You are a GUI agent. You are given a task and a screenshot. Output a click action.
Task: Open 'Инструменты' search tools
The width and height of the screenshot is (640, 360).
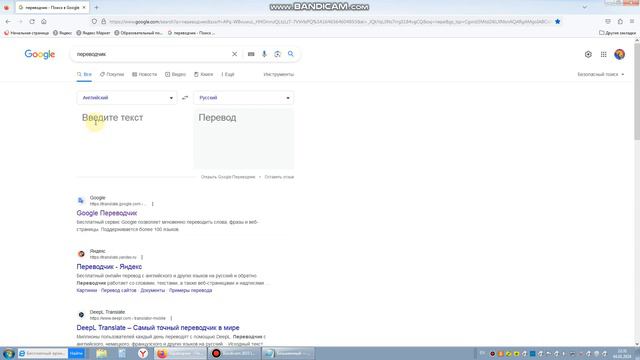279,74
